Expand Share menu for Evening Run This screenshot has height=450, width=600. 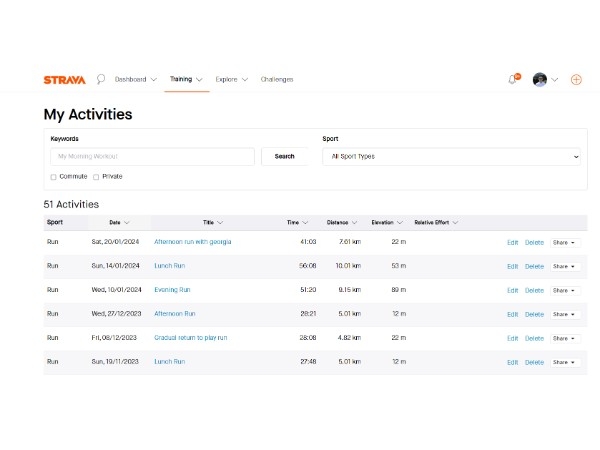tap(565, 291)
